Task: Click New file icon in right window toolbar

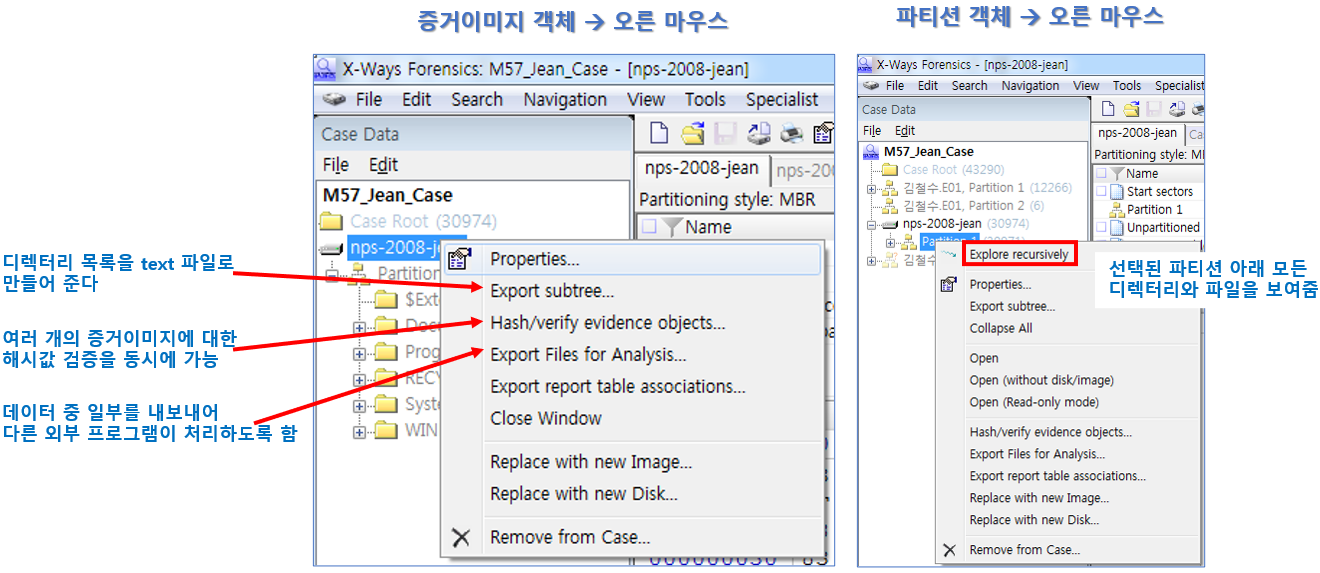Action: 1109,109
